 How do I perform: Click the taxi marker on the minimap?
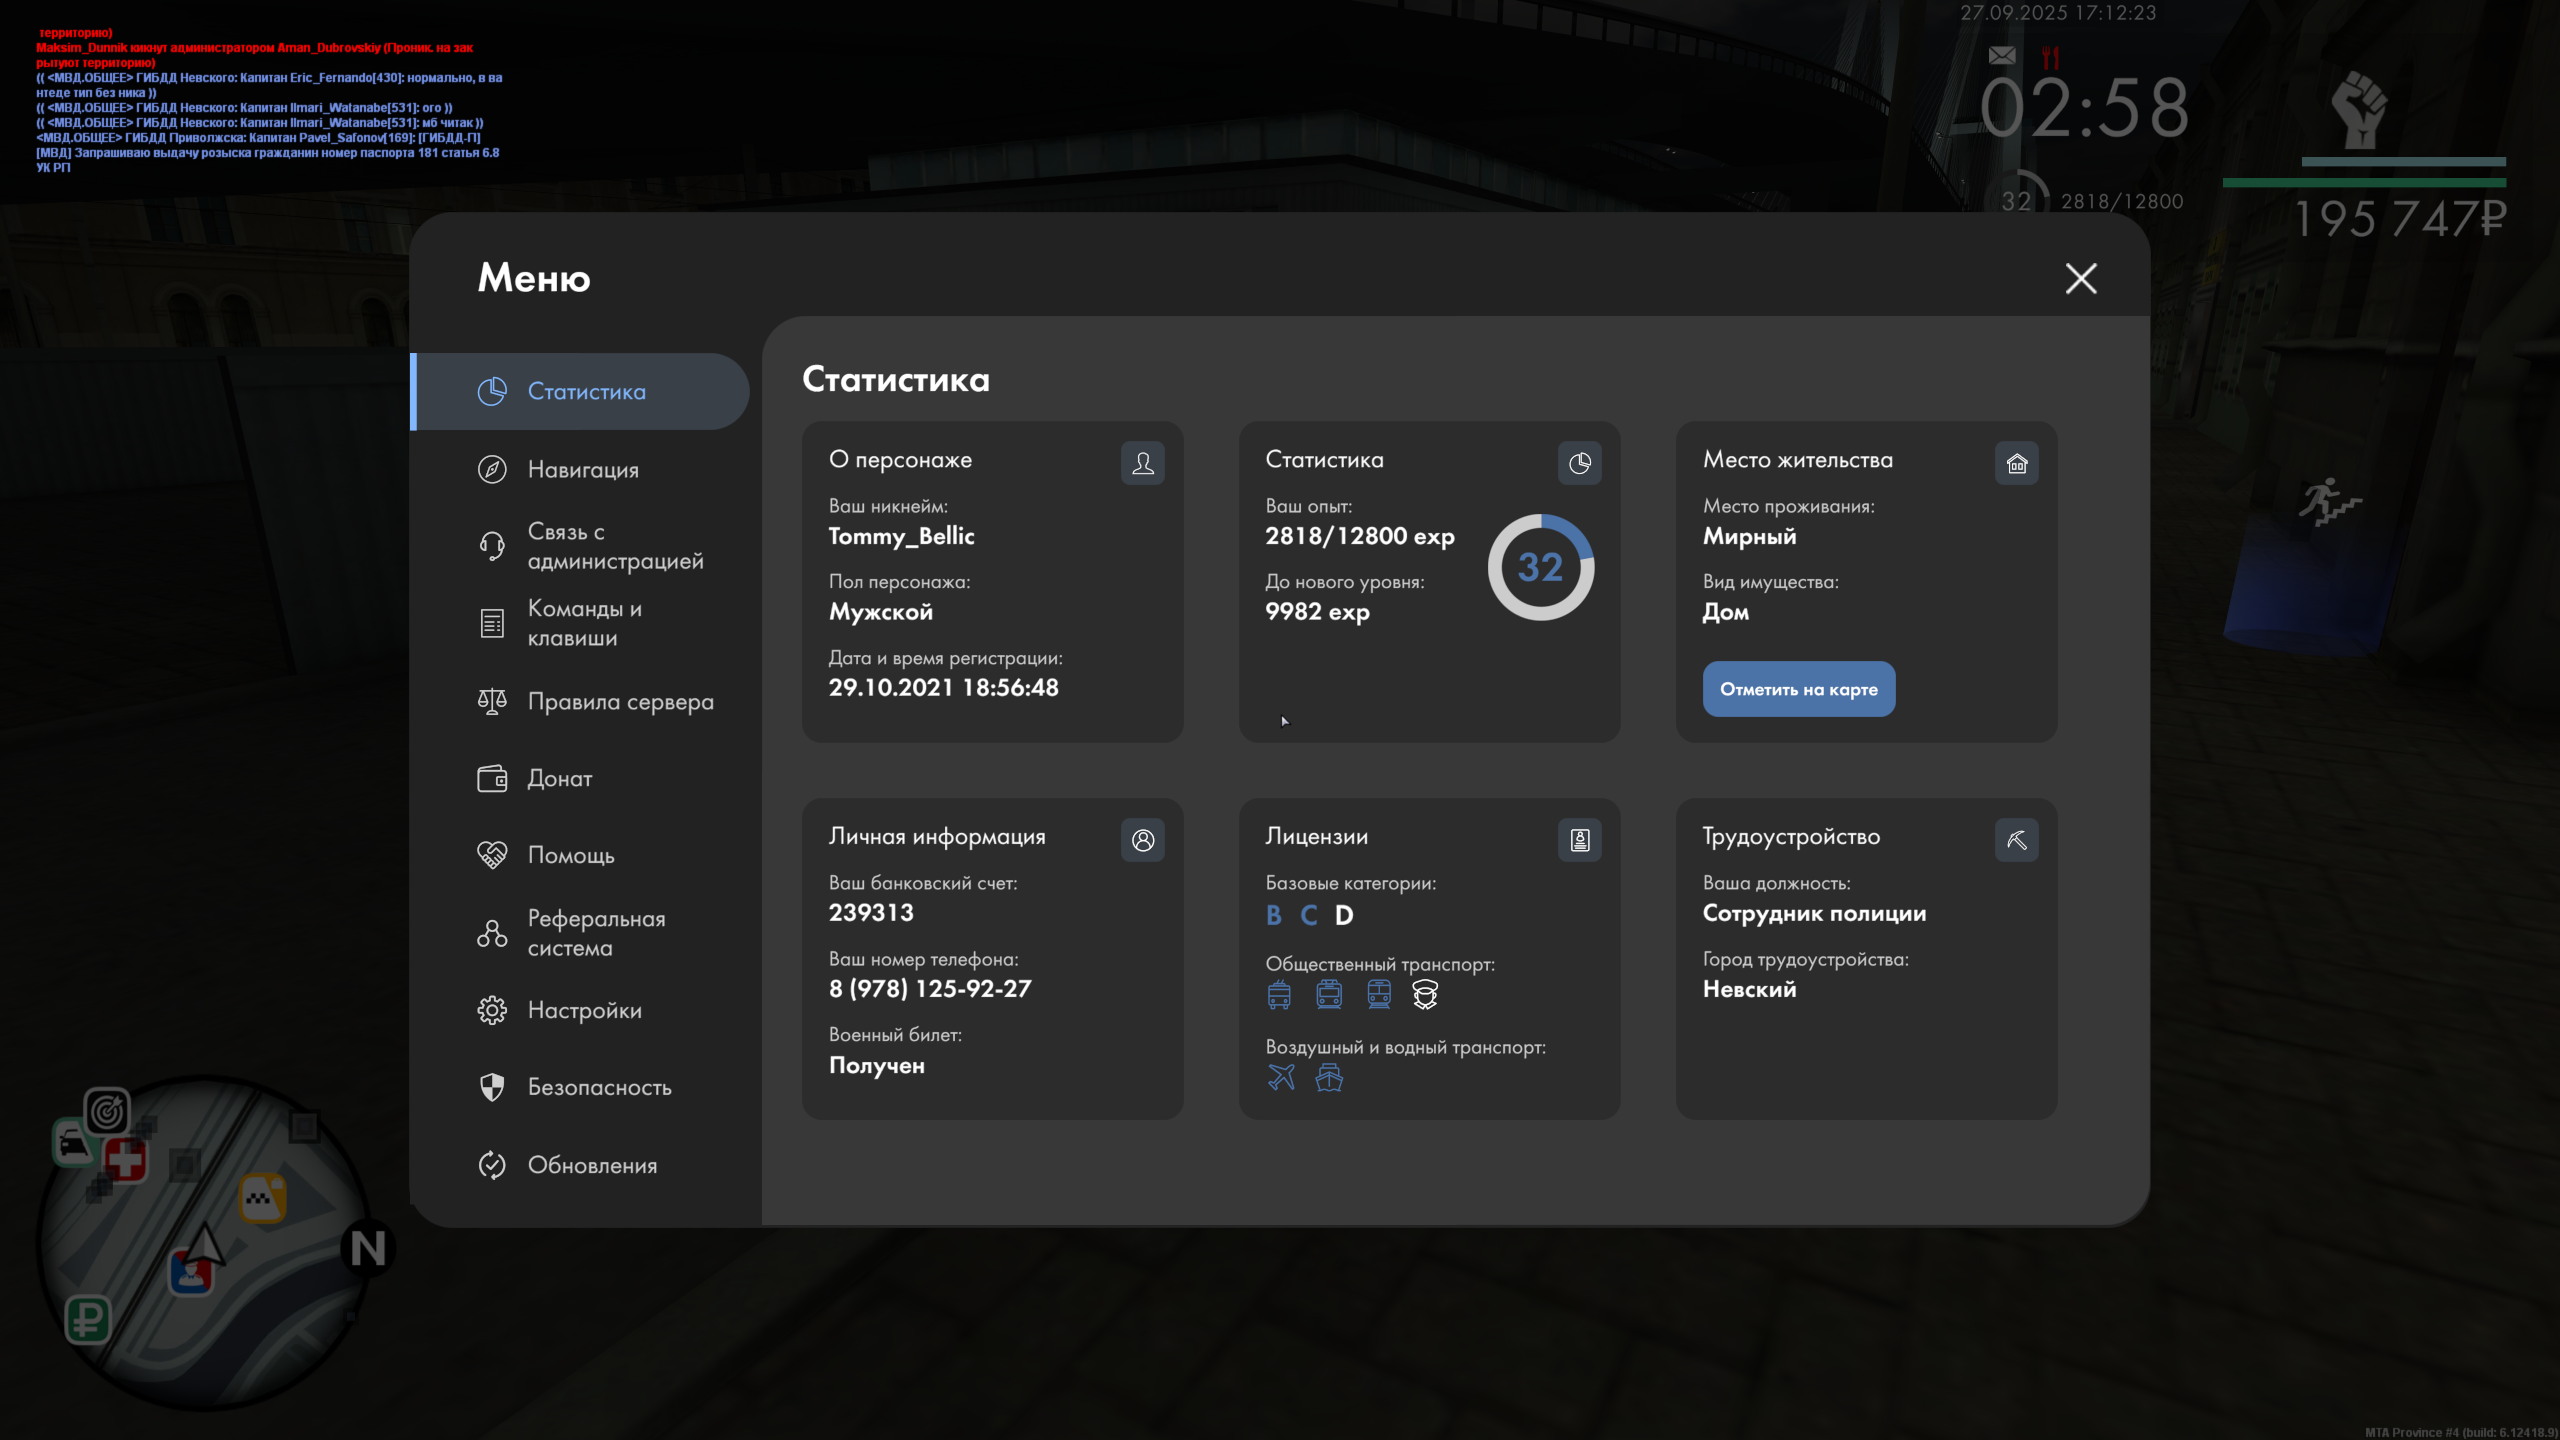(x=262, y=1197)
